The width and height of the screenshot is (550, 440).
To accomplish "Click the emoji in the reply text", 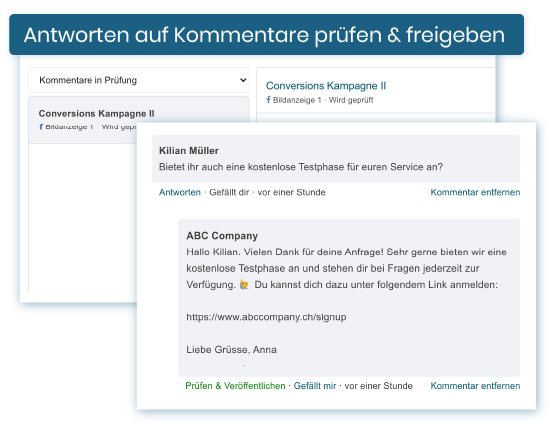I will (x=244, y=285).
